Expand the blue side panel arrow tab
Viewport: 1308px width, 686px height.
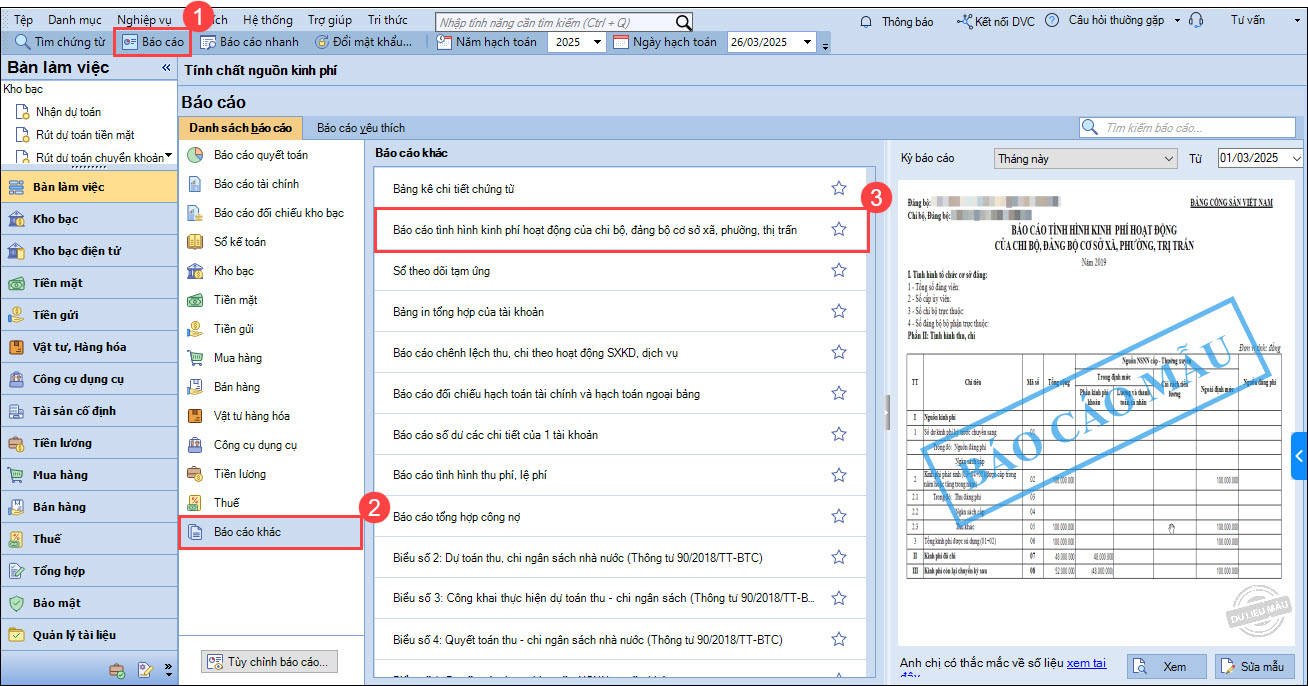pyautogui.click(x=1299, y=457)
